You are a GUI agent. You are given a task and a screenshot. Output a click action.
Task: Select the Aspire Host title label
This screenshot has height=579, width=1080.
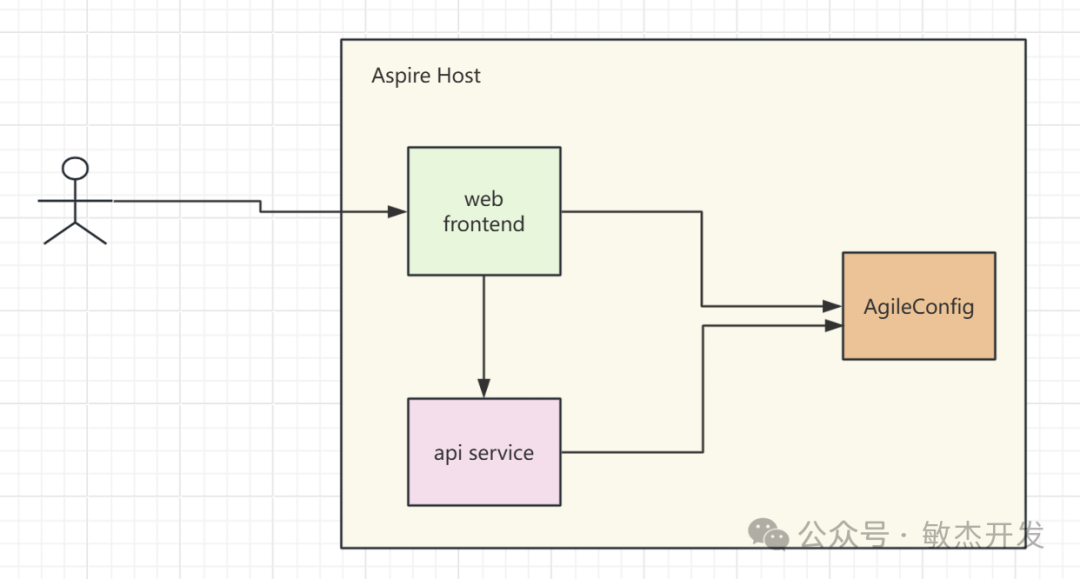pos(426,75)
